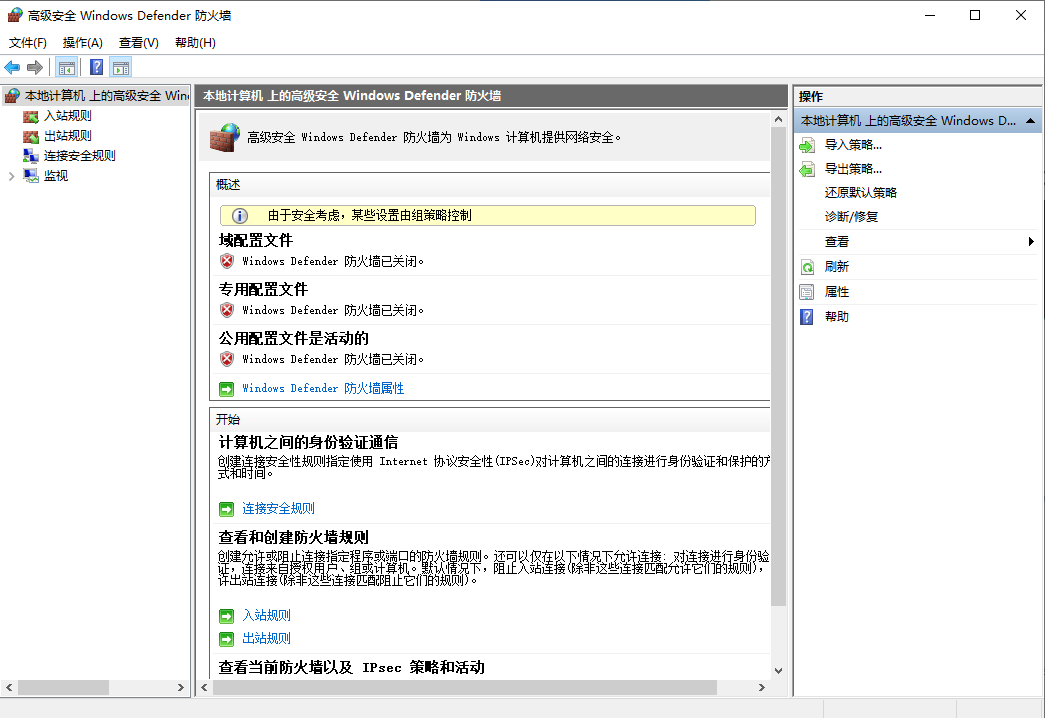The width and height of the screenshot is (1045, 718).
Task: Click the back arrow toolbar icon
Action: tap(12, 67)
